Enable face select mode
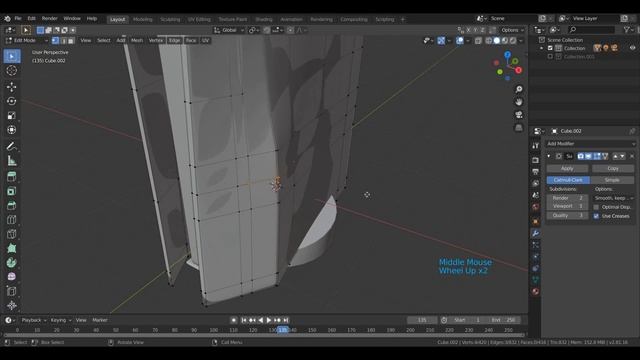 coord(71,40)
